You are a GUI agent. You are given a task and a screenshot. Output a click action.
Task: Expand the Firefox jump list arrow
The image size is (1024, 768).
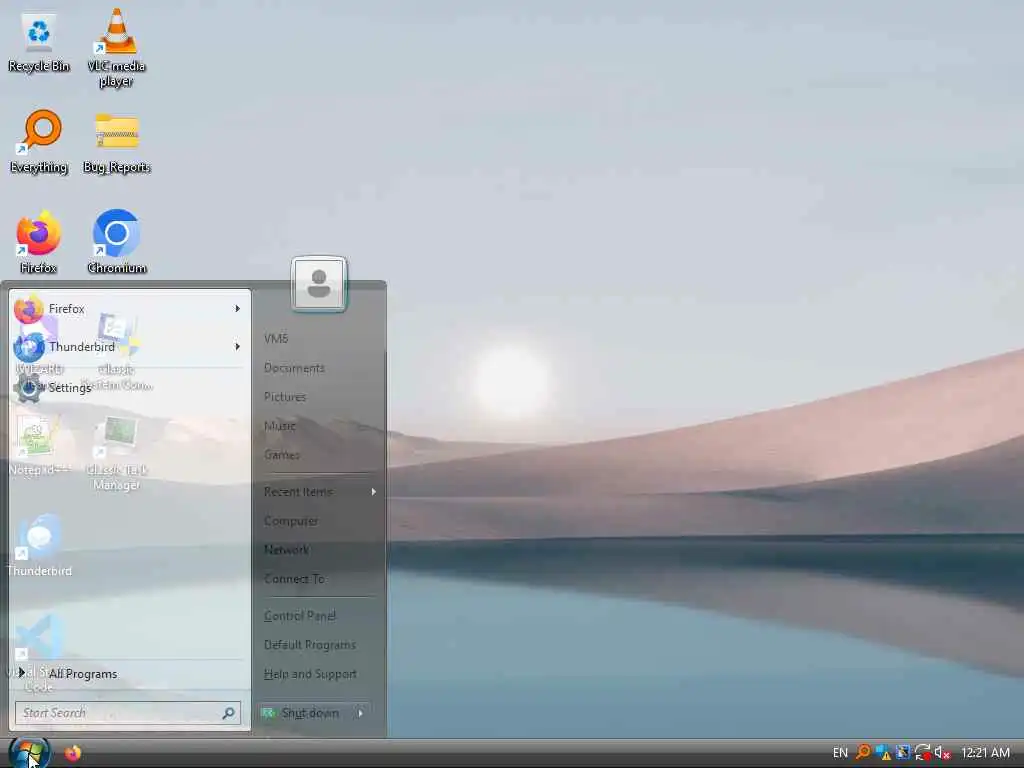[237, 309]
